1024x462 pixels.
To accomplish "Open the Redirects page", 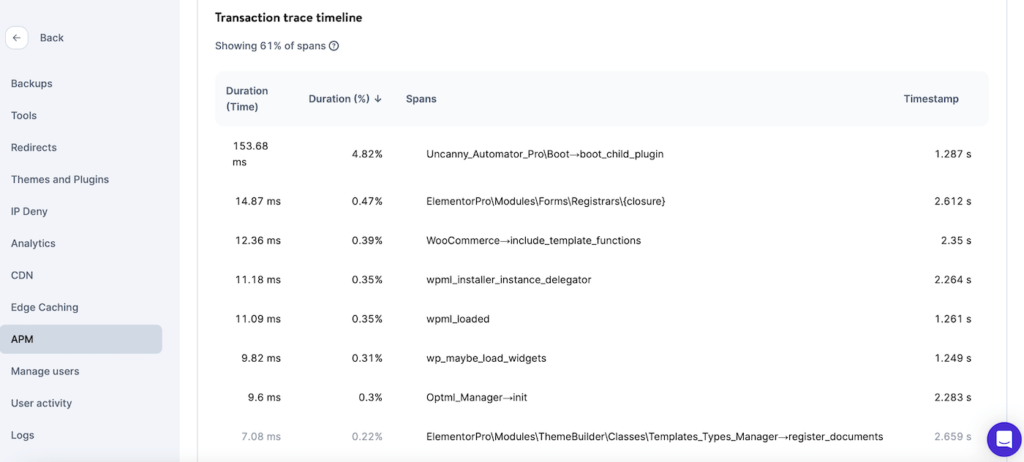I will coord(34,148).
